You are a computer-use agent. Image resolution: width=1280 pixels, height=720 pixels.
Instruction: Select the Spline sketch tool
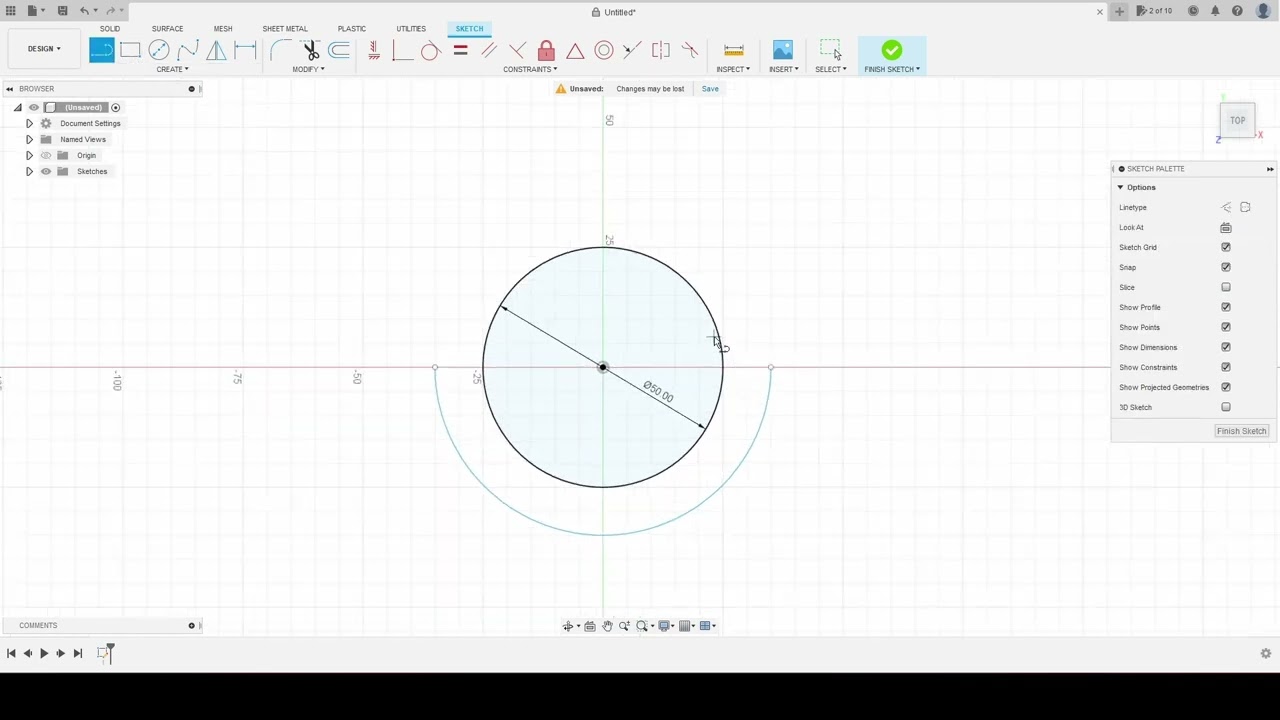(x=187, y=50)
